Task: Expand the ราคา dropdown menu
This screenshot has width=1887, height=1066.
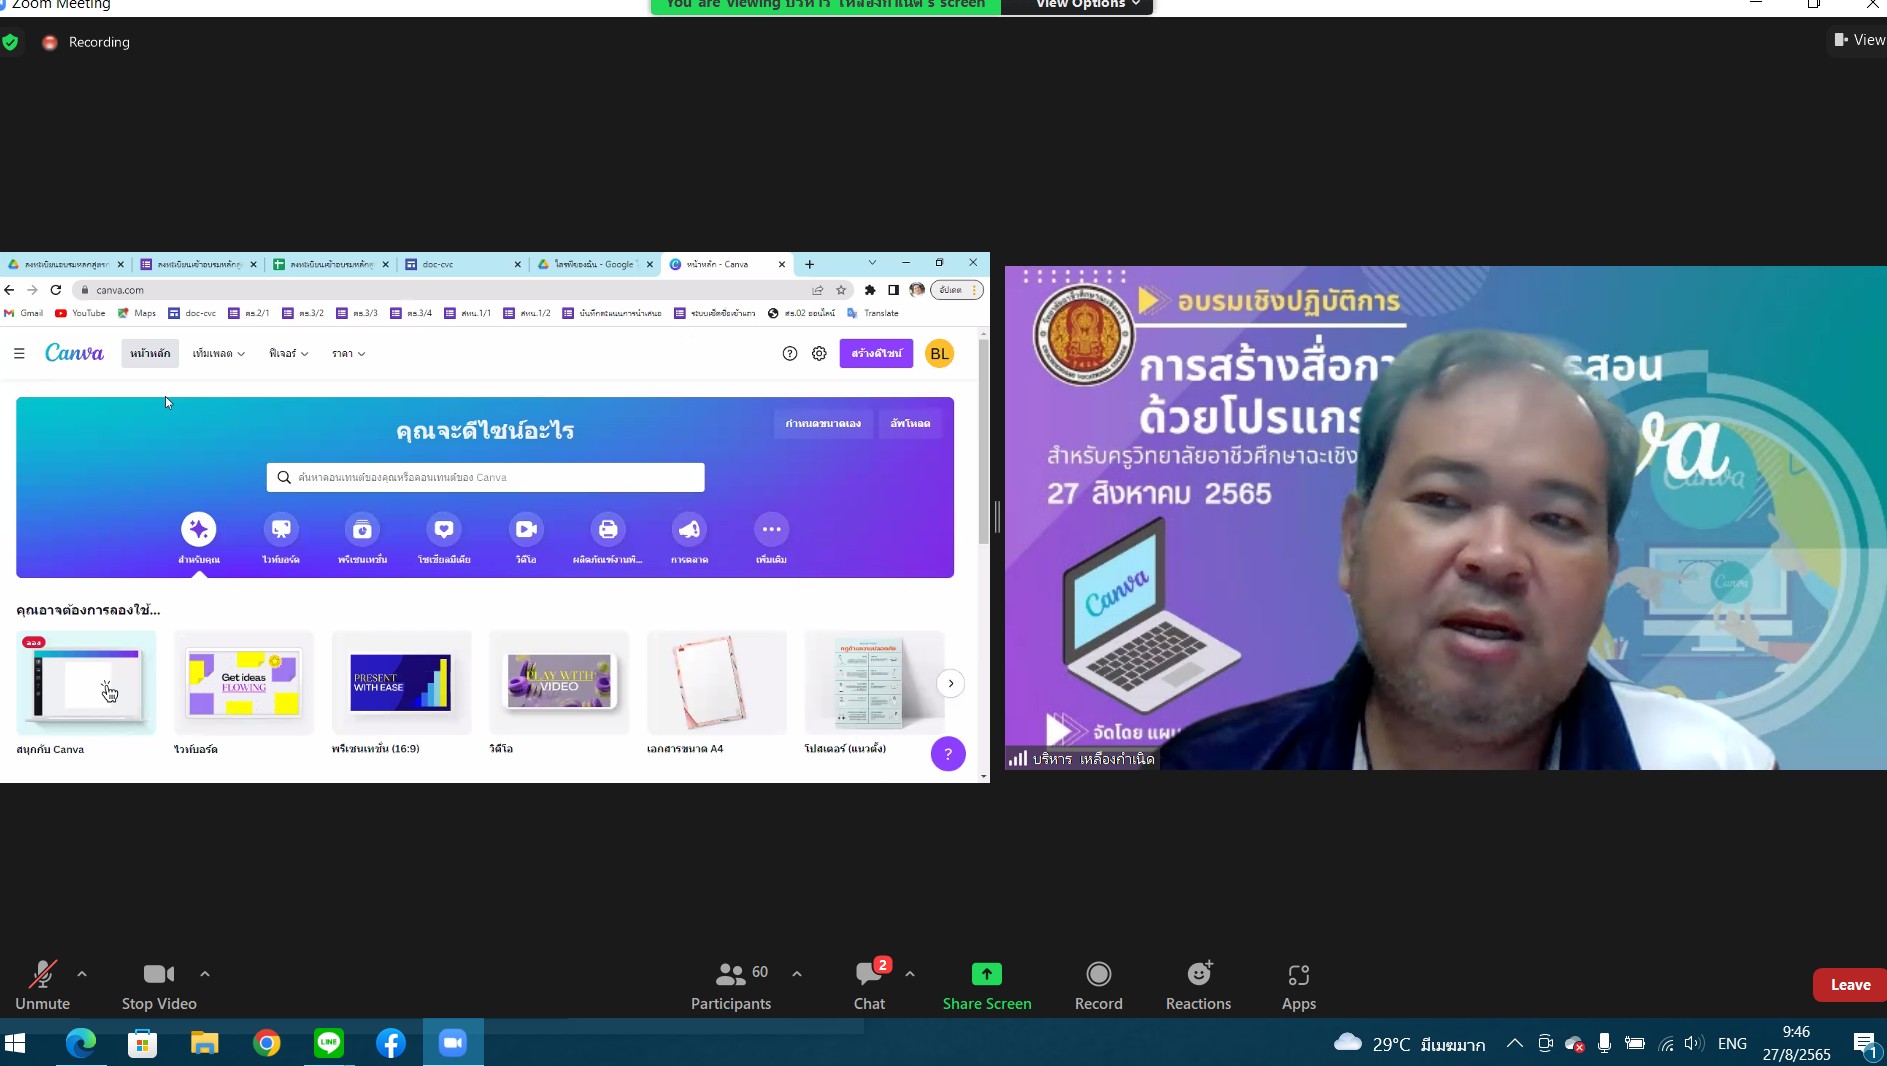Action: tap(348, 353)
